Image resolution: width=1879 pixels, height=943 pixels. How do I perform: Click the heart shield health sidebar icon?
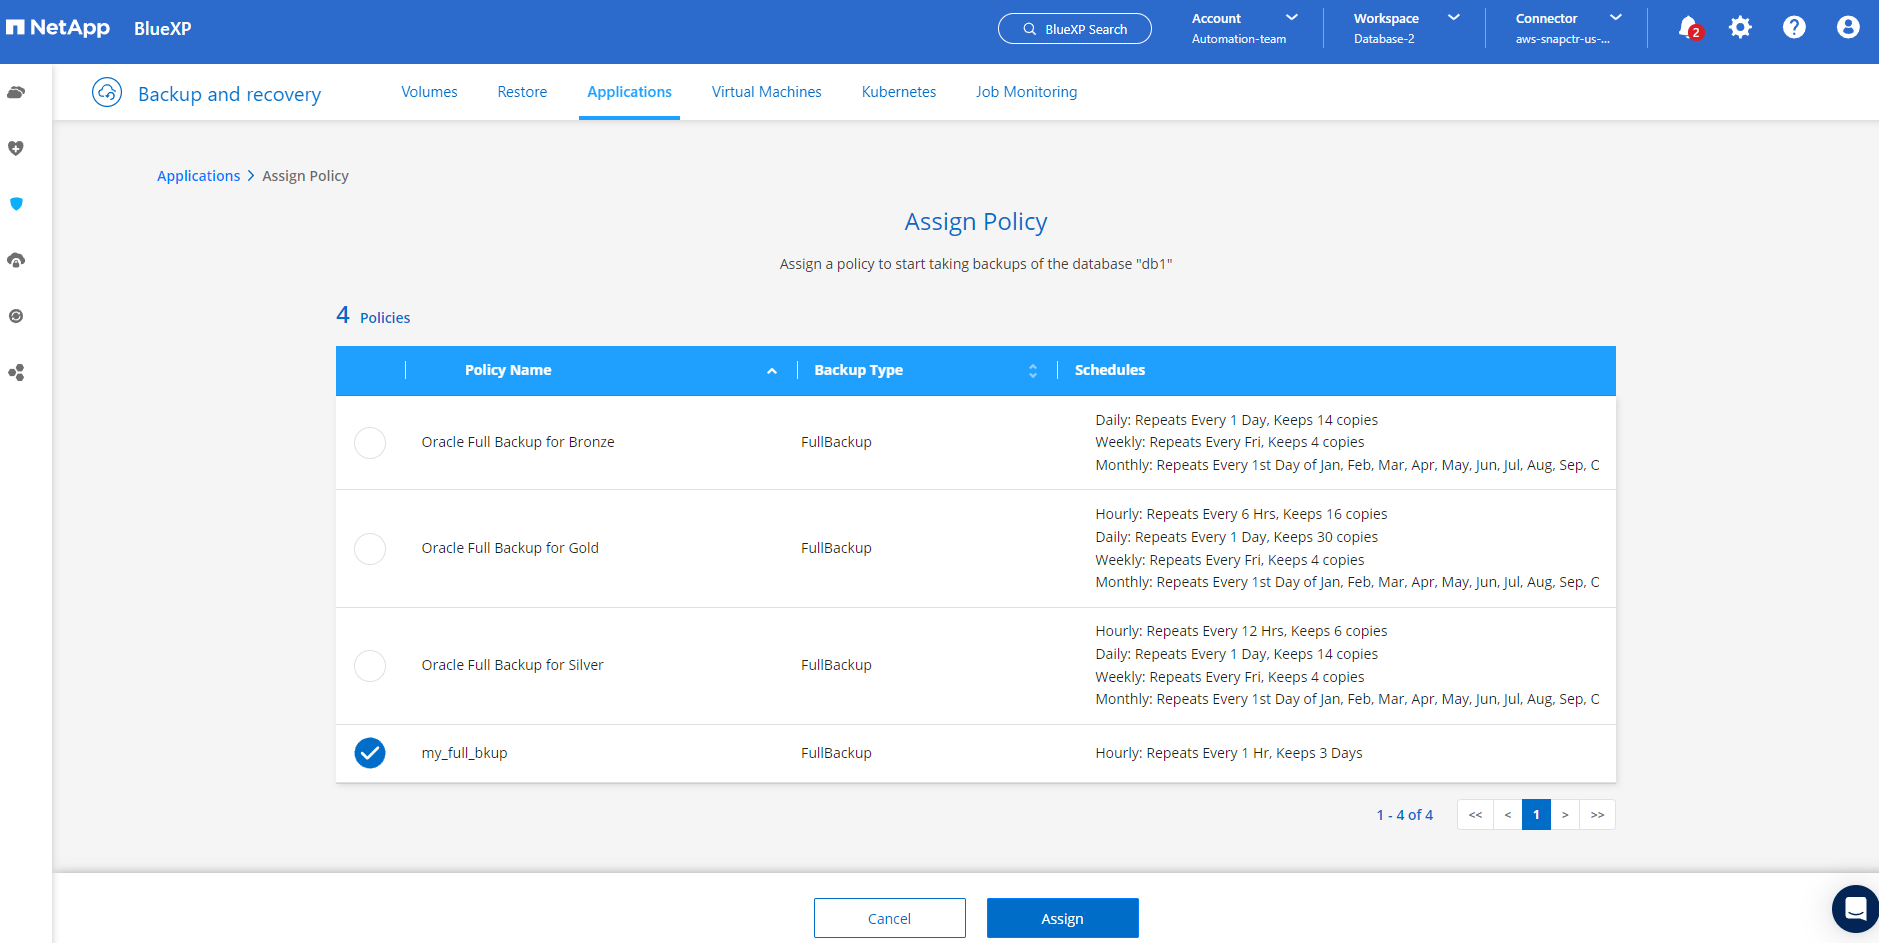[x=16, y=148]
